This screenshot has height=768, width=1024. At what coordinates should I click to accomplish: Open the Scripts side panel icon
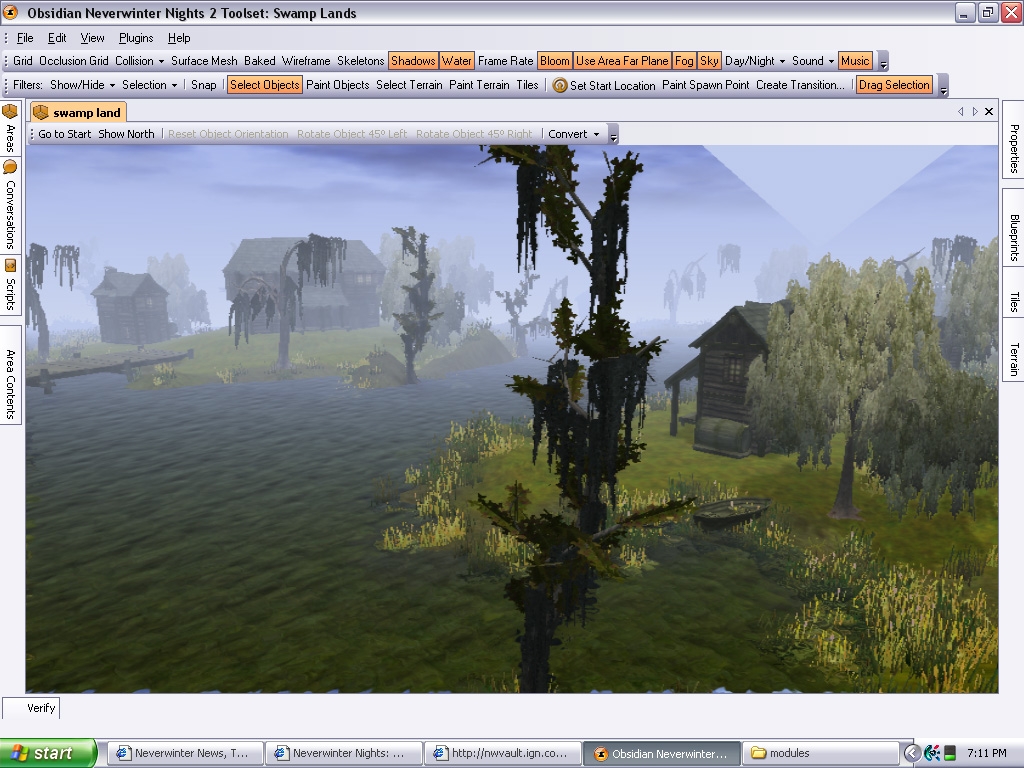click(x=10, y=265)
